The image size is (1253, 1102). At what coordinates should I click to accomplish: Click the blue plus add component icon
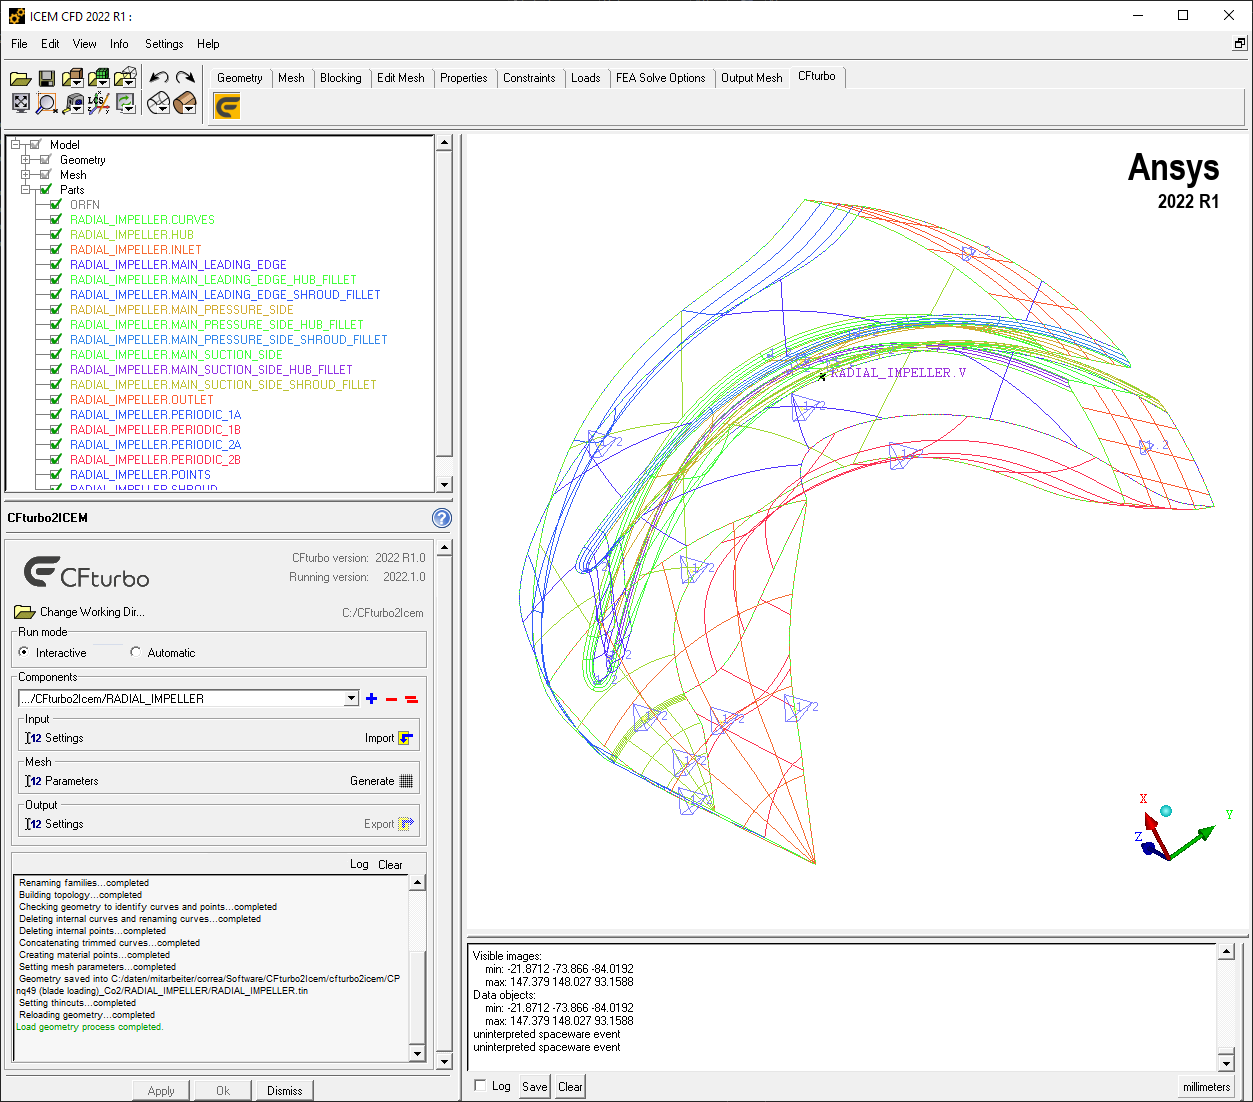point(371,699)
